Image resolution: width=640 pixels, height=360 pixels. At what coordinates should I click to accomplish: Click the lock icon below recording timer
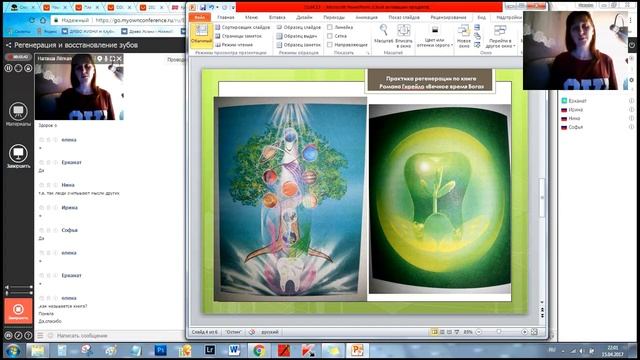[x=28, y=68]
